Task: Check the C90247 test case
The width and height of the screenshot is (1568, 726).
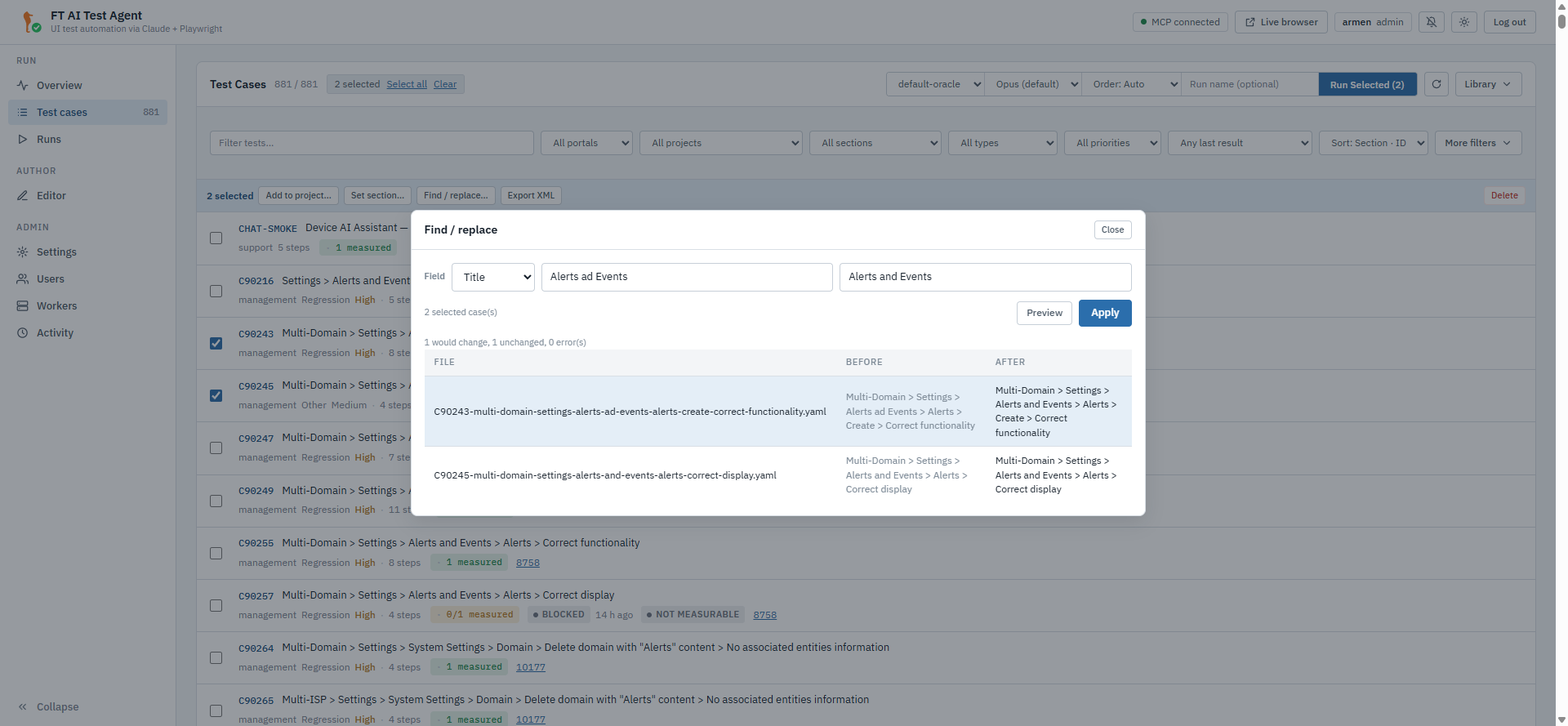Action: (x=216, y=448)
